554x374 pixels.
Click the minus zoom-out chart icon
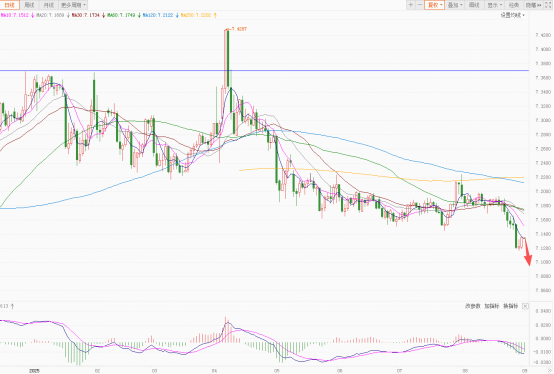tap(420, 5)
